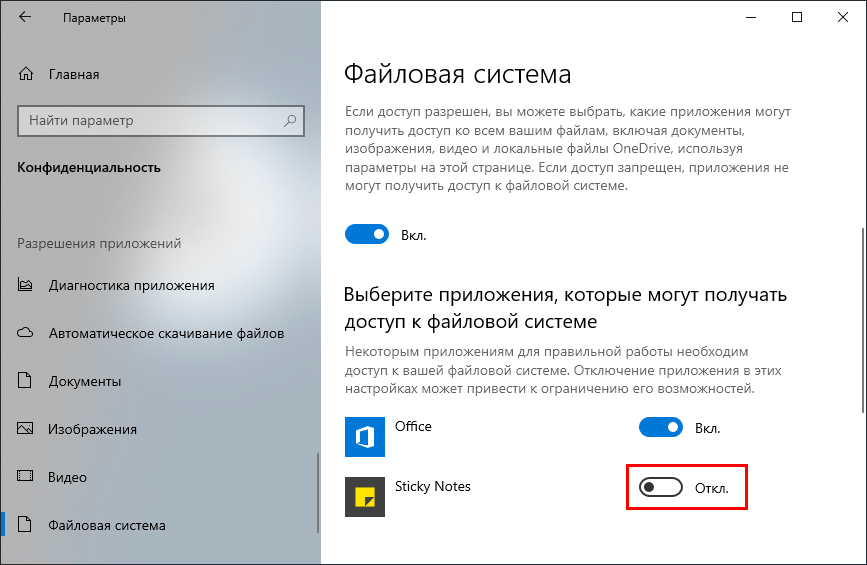The image size is (867, 565).
Task: Open the Главная home icon
Action: tap(26, 74)
